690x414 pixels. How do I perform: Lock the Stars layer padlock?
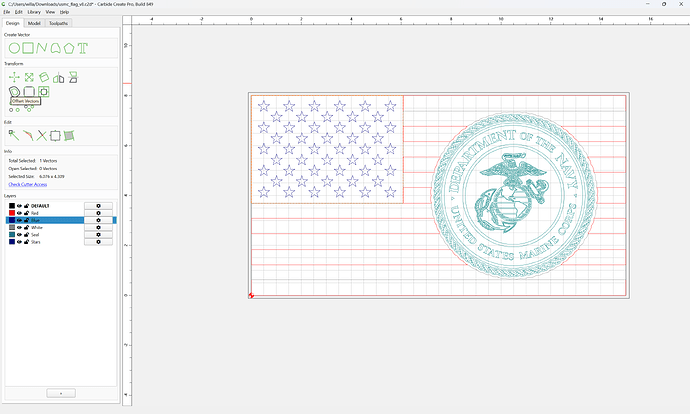pos(26,242)
